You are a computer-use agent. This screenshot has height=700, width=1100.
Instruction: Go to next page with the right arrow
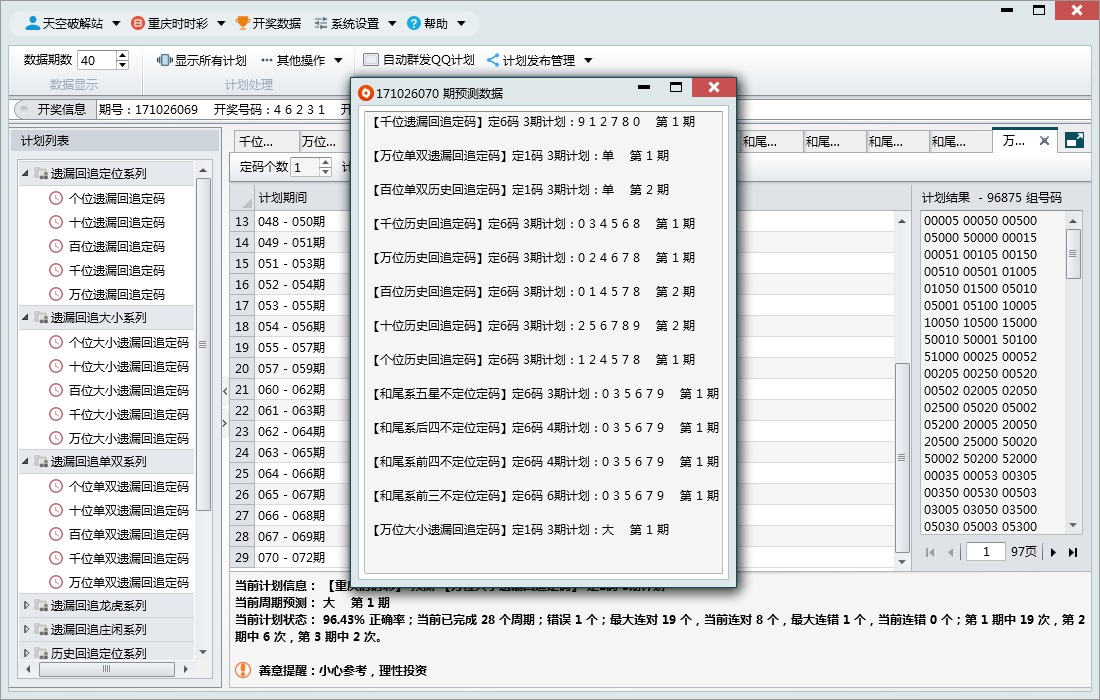click(1053, 552)
